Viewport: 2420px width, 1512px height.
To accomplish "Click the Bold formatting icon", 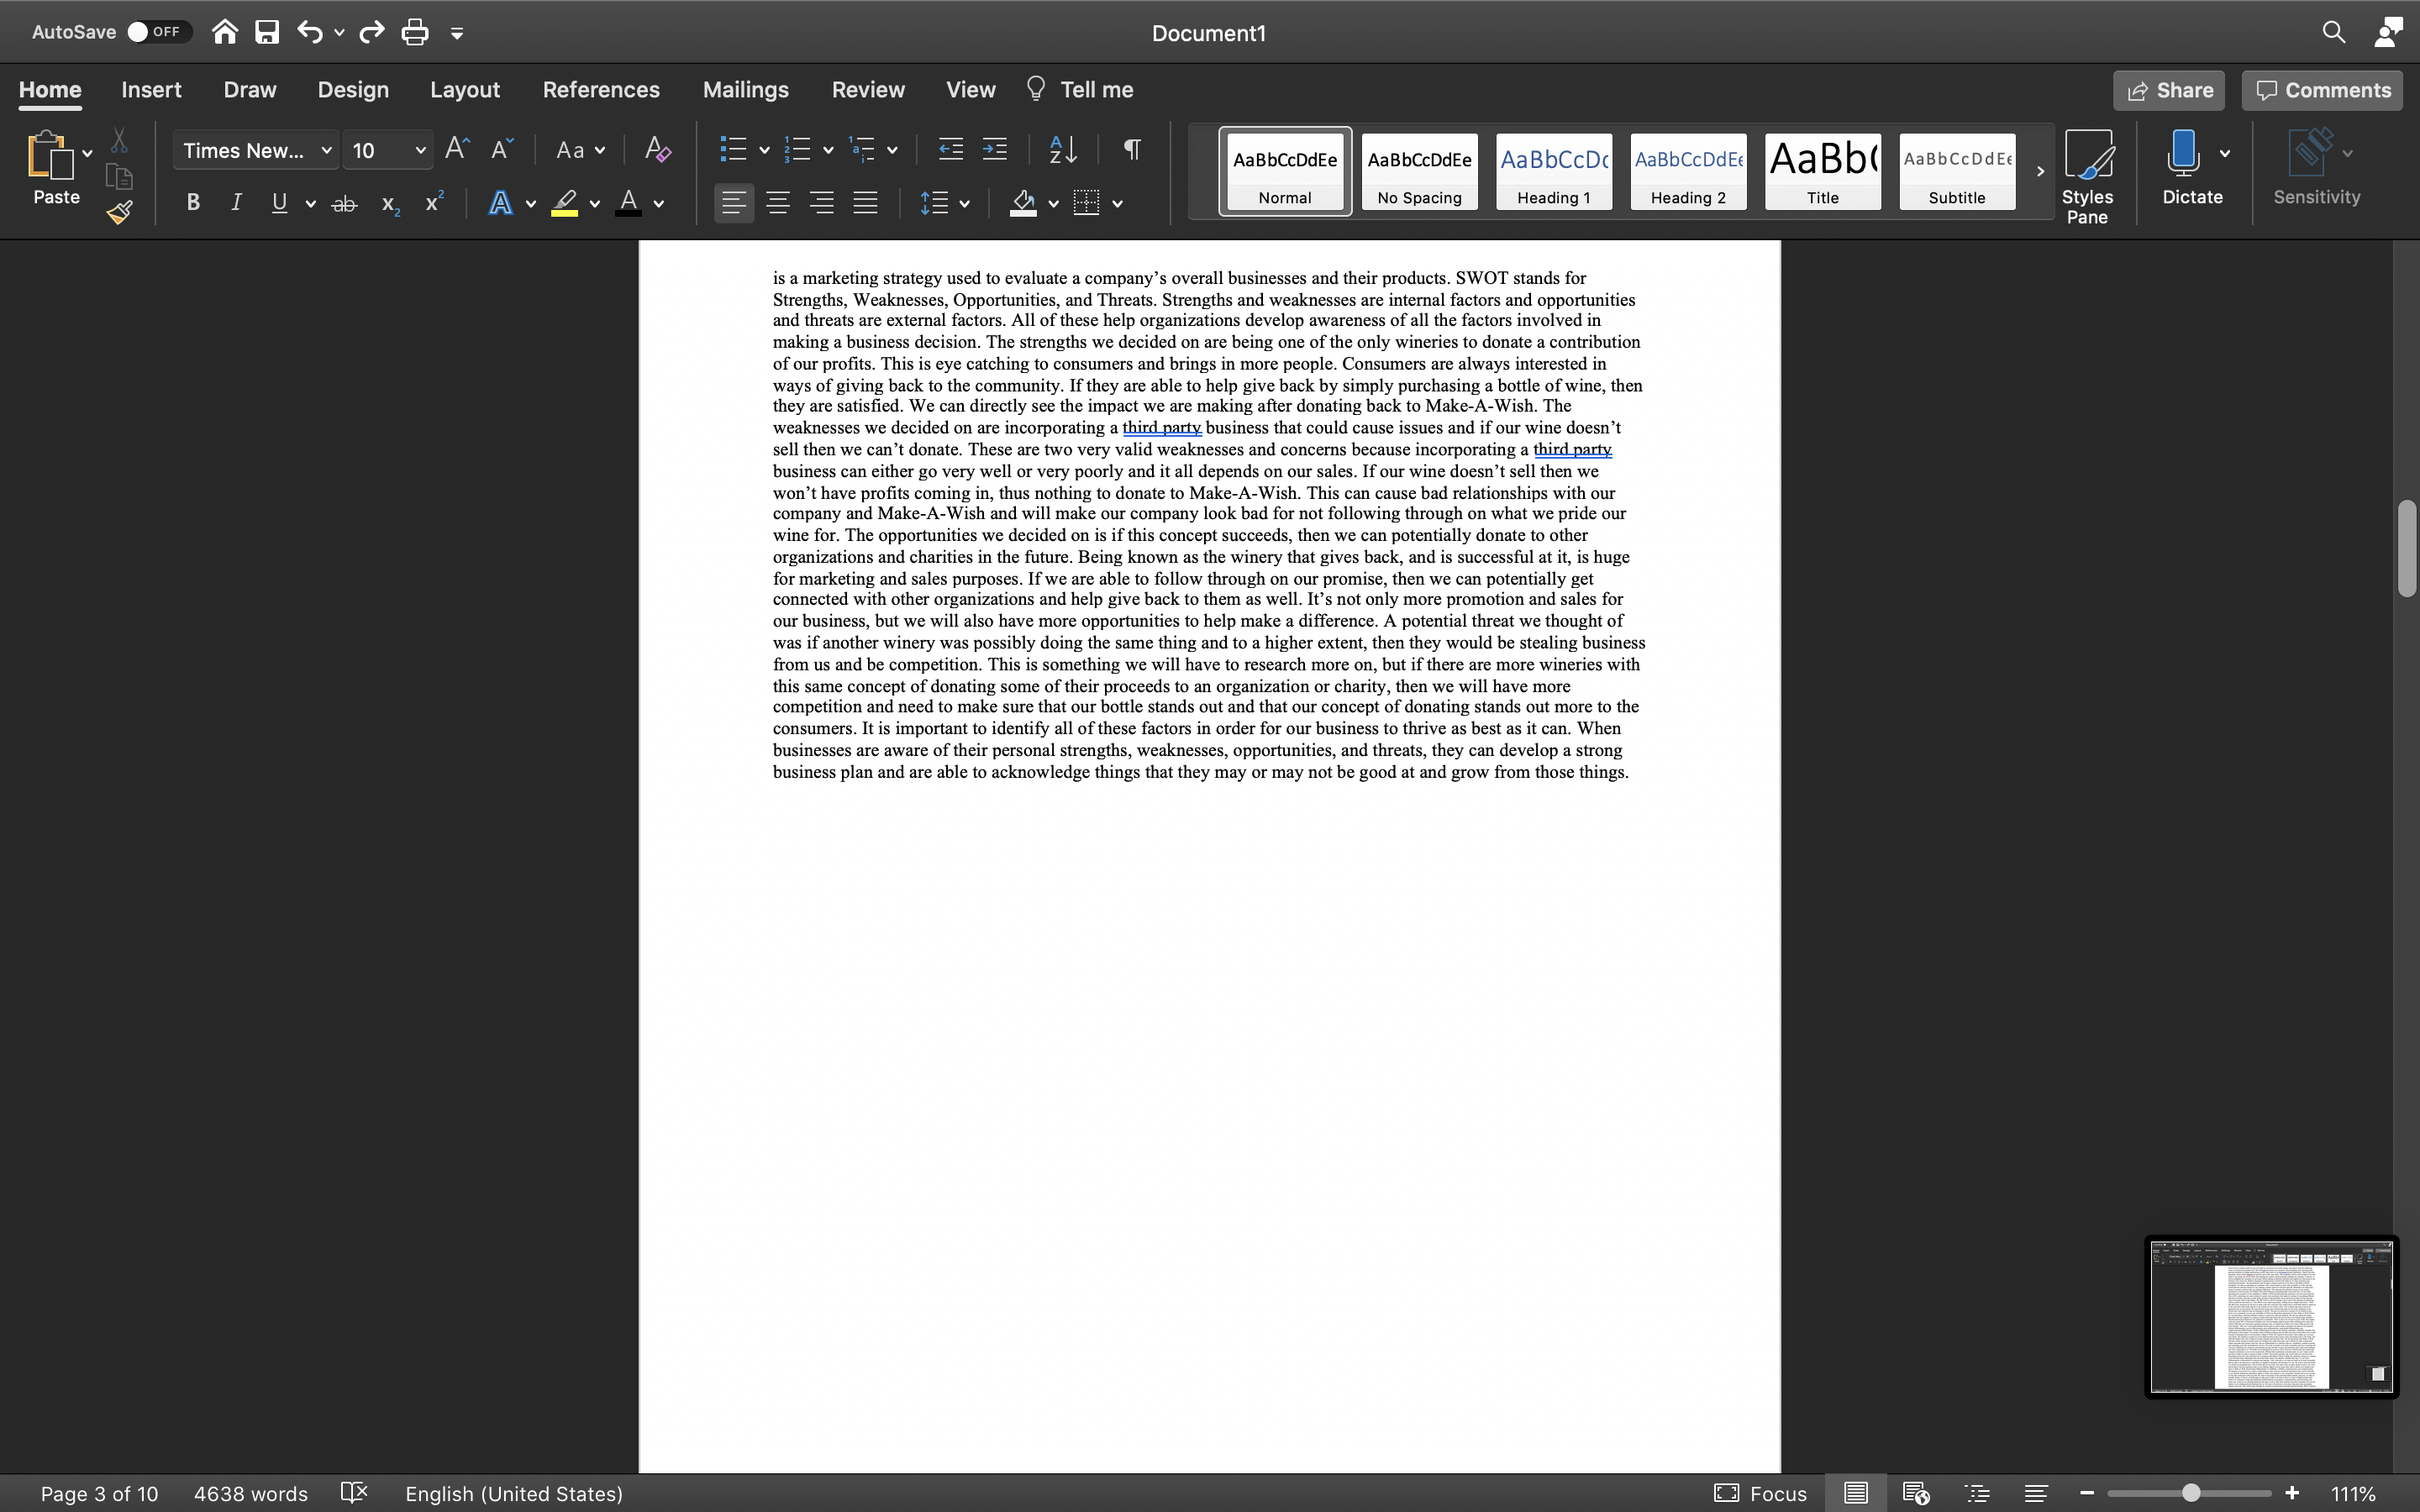I will click(x=193, y=206).
